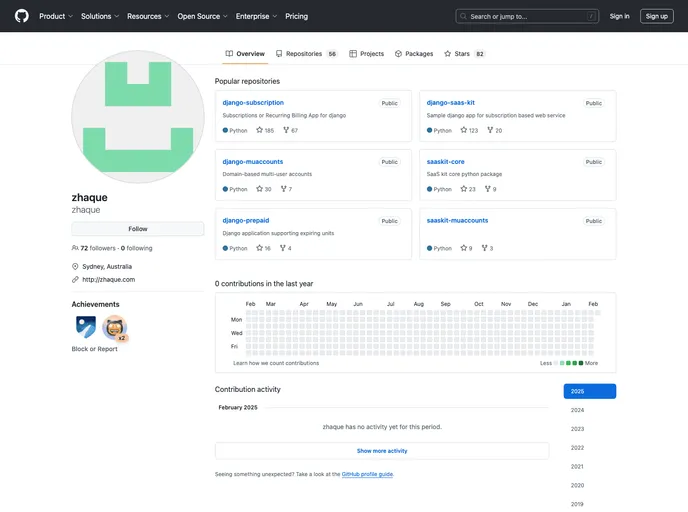
Task: Focus the Search or jump to field
Action: (527, 16)
